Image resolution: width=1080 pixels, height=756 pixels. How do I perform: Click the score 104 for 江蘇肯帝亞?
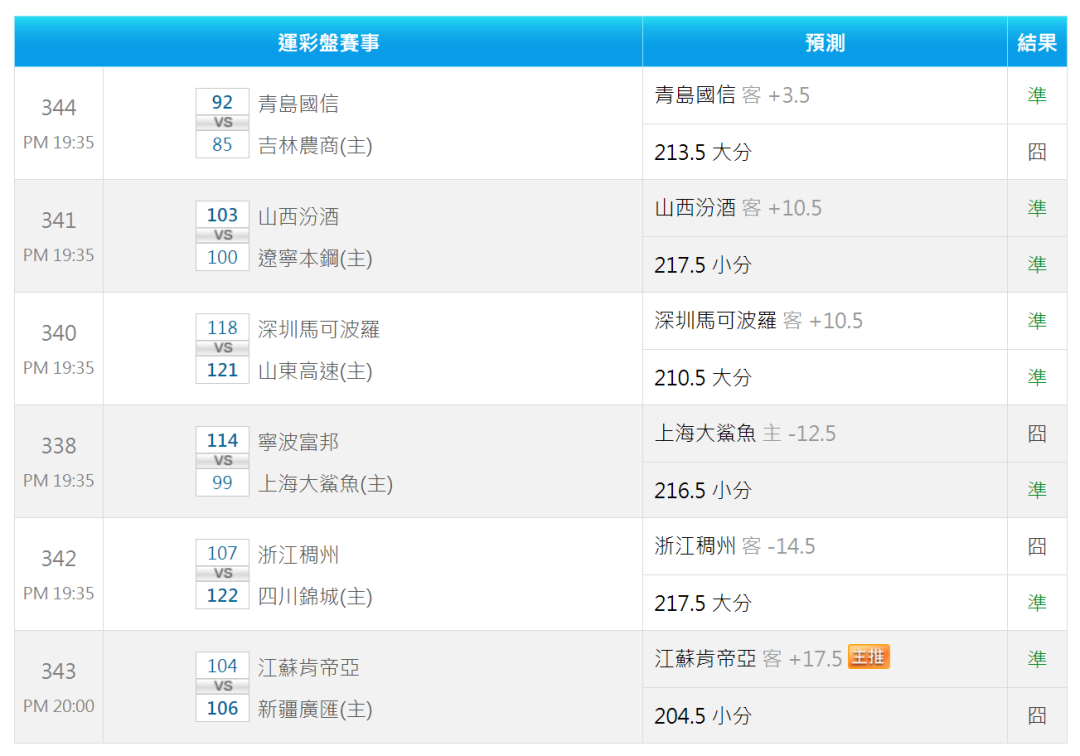click(222, 666)
